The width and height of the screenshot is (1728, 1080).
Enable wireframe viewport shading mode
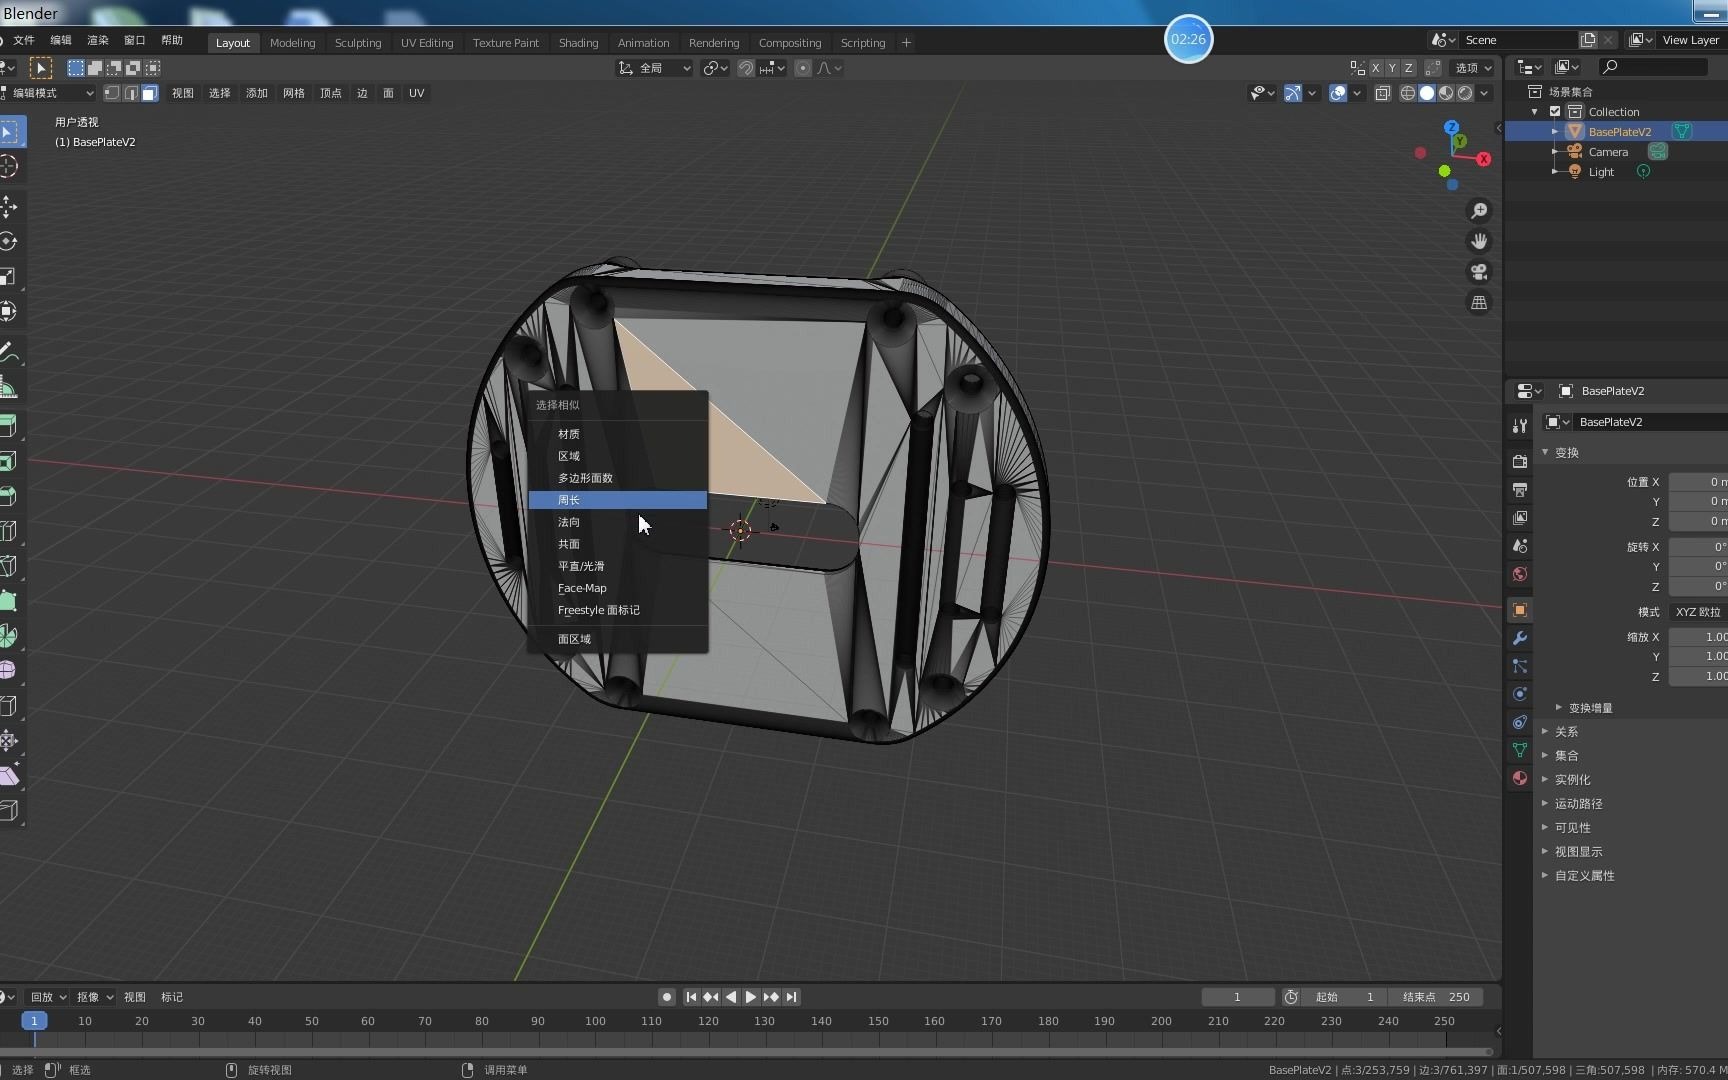1408,93
